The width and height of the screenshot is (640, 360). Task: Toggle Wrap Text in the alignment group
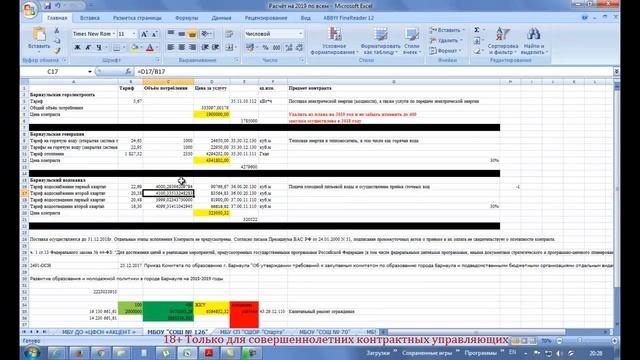(229, 34)
